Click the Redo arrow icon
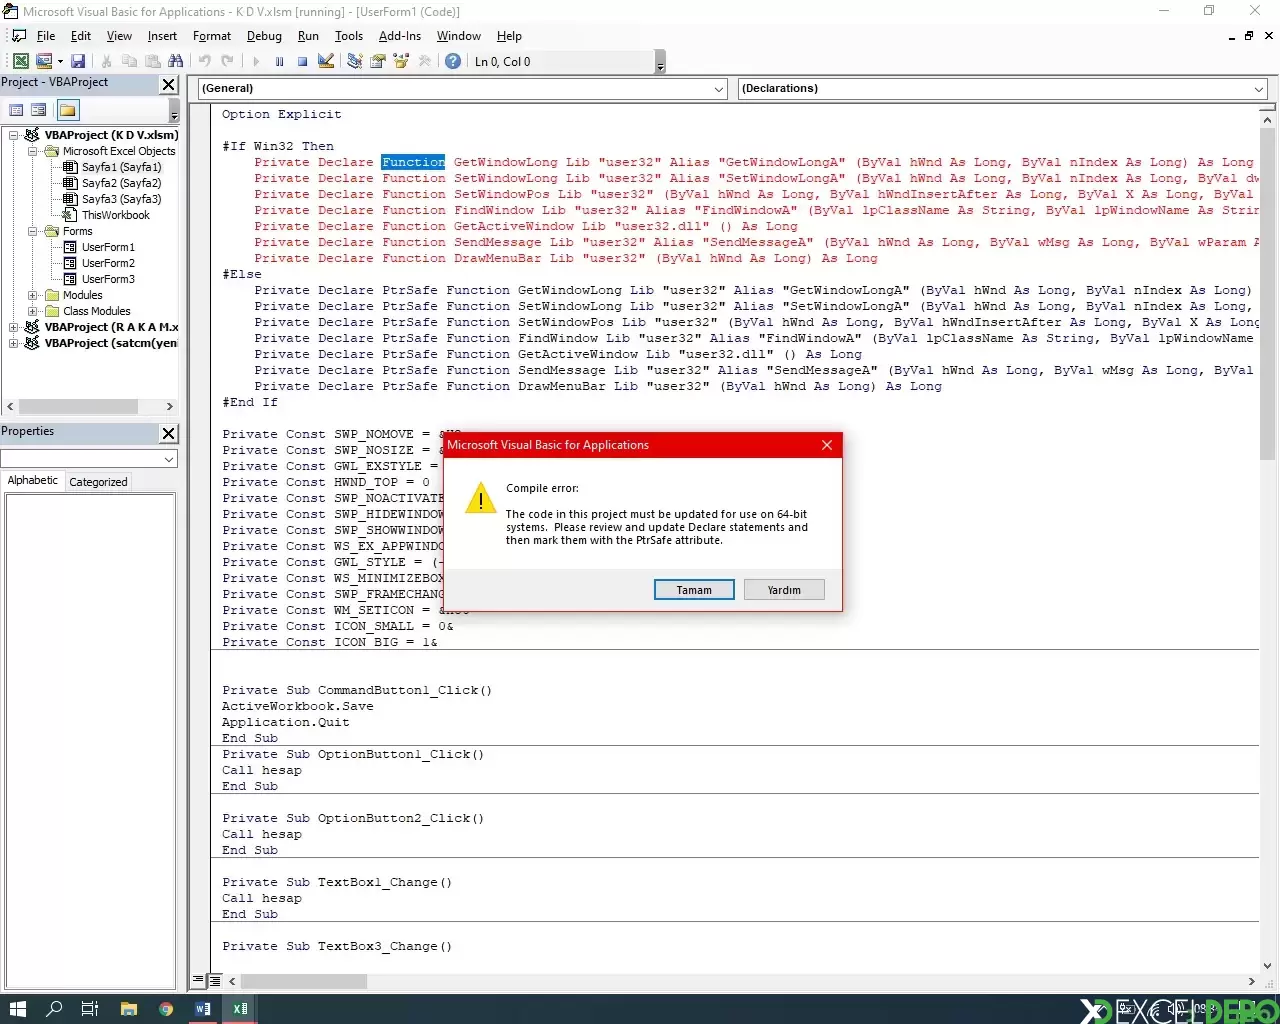Screen dimensions: 1280x1024 (x=227, y=61)
